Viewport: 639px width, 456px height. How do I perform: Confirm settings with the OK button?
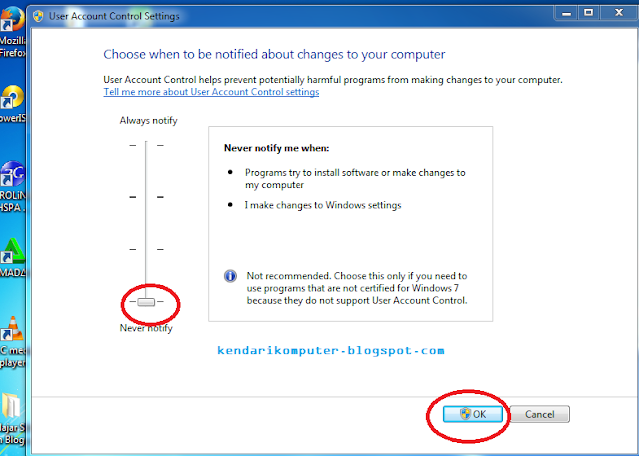[x=472, y=414]
